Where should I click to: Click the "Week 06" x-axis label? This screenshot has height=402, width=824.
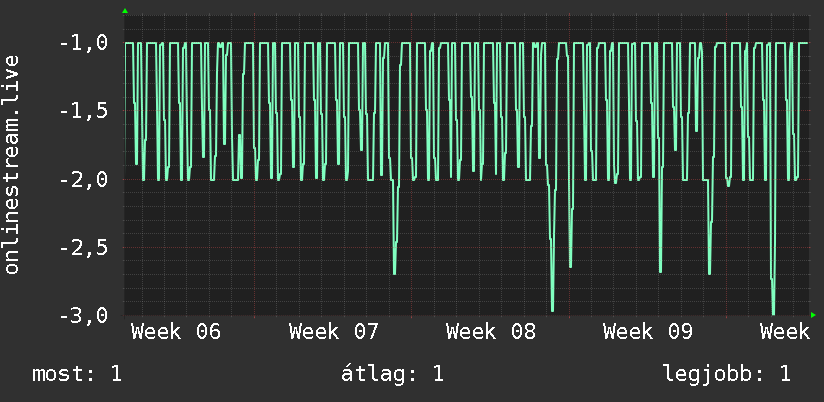pos(176,332)
